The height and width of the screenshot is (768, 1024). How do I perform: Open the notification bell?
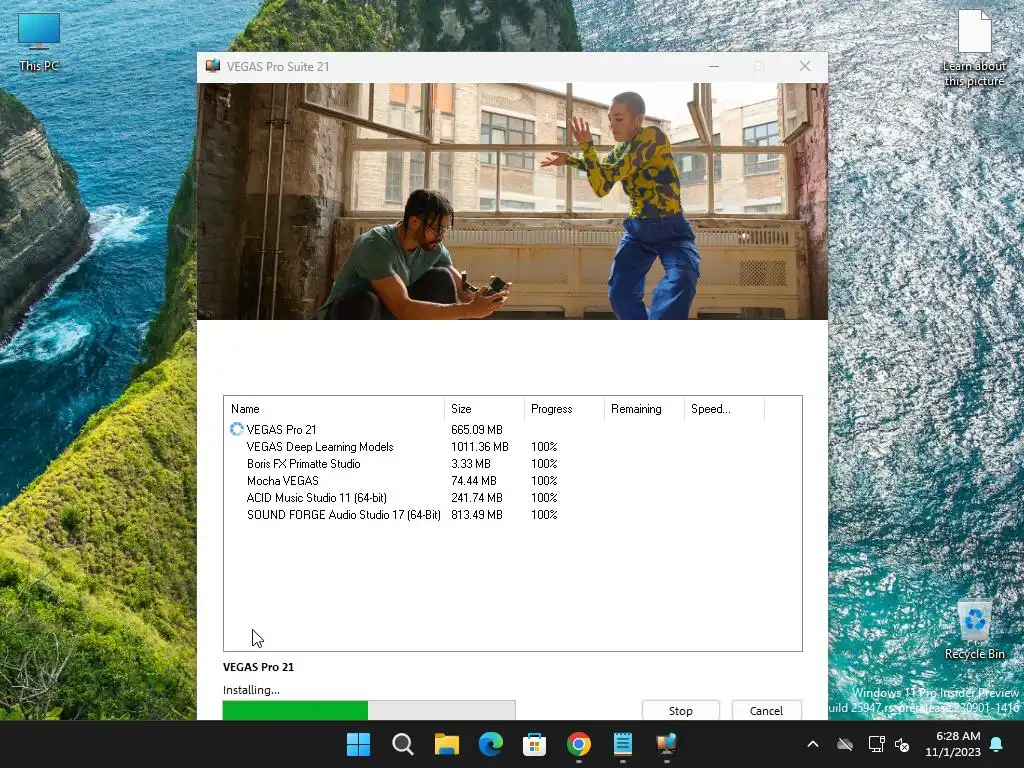(997, 744)
